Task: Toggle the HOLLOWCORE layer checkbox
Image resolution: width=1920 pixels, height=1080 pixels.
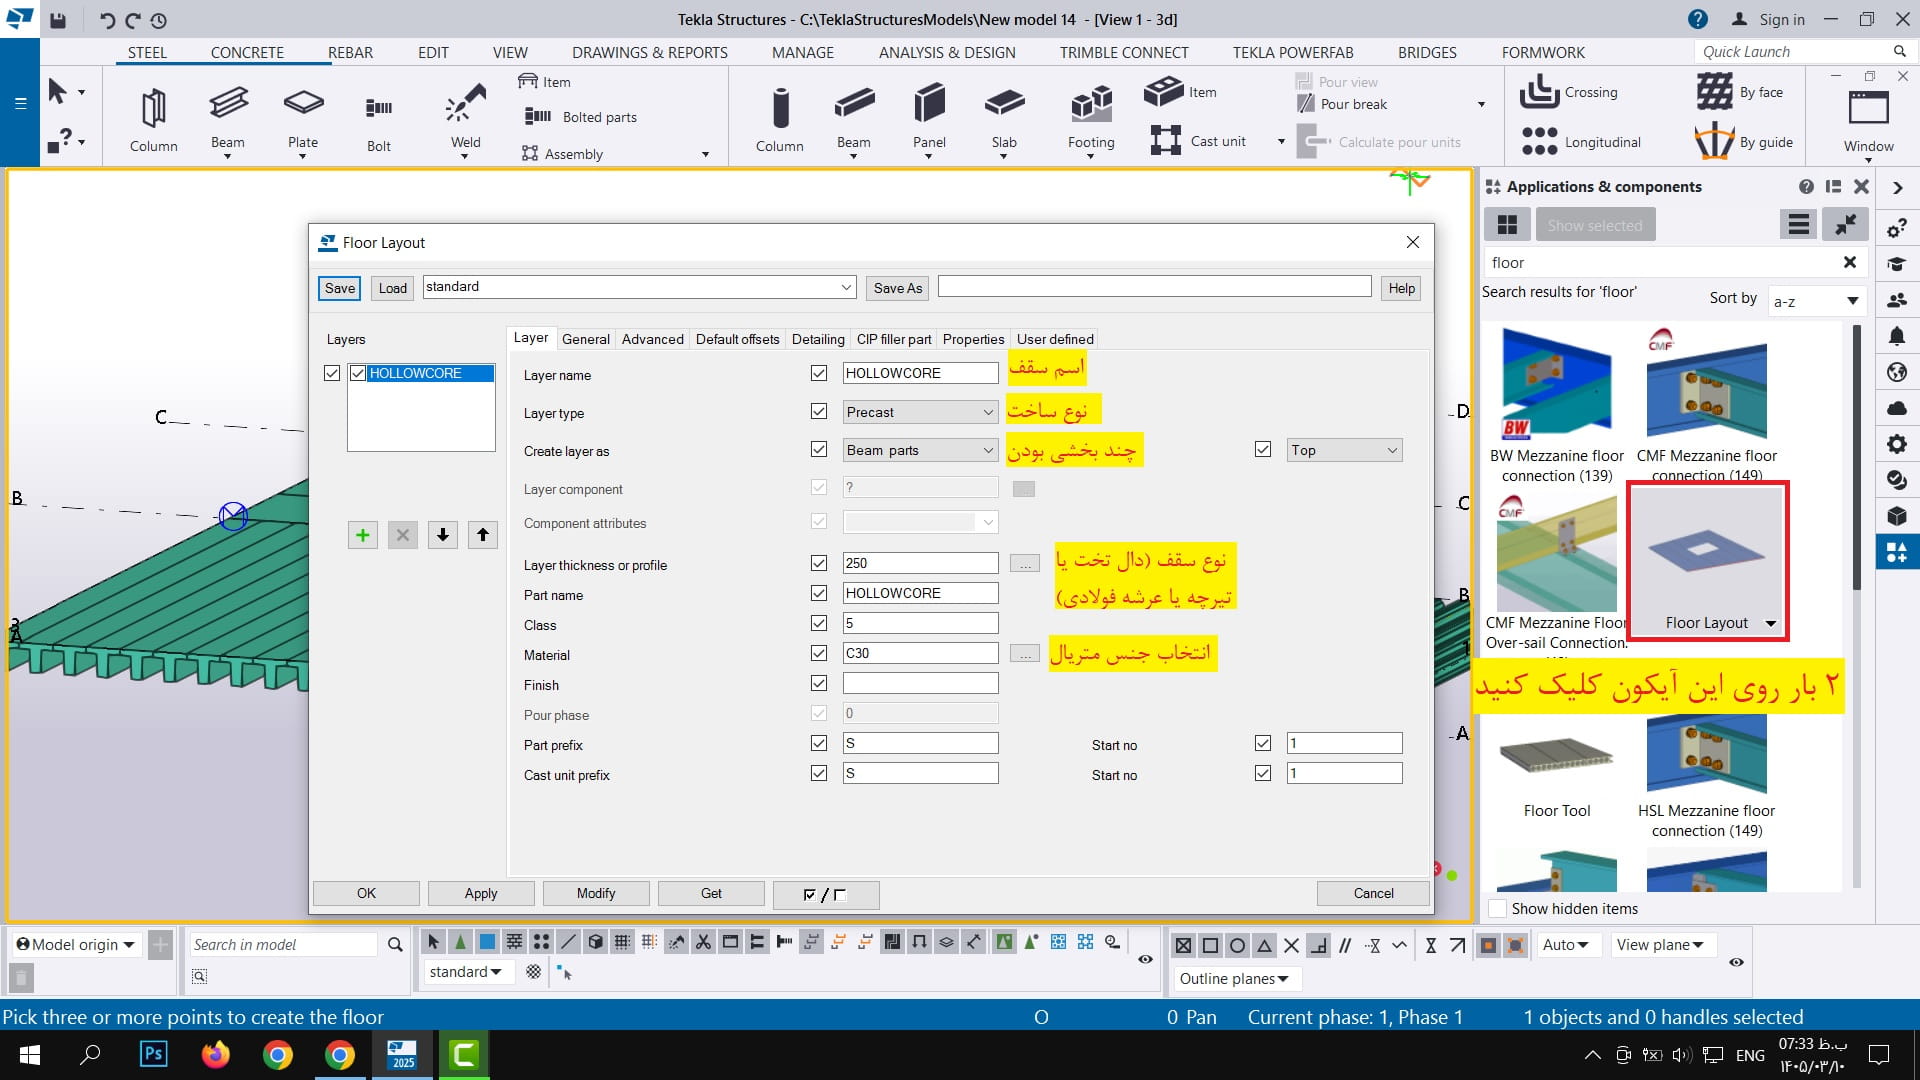Action: point(358,373)
